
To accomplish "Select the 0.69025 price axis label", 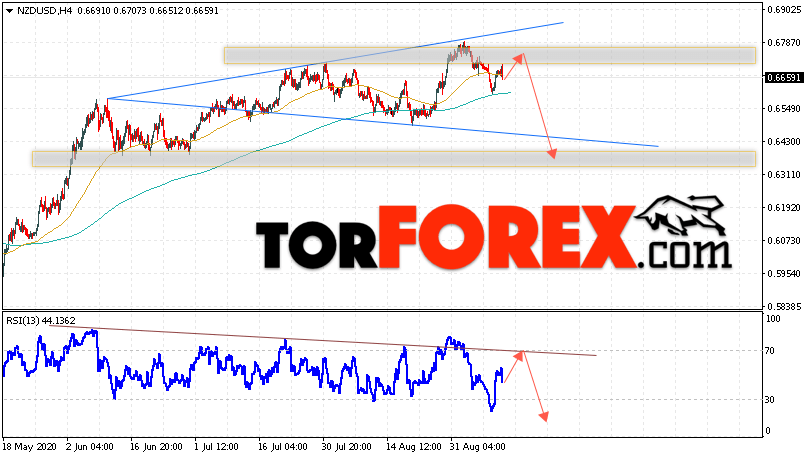I will click(784, 10).
